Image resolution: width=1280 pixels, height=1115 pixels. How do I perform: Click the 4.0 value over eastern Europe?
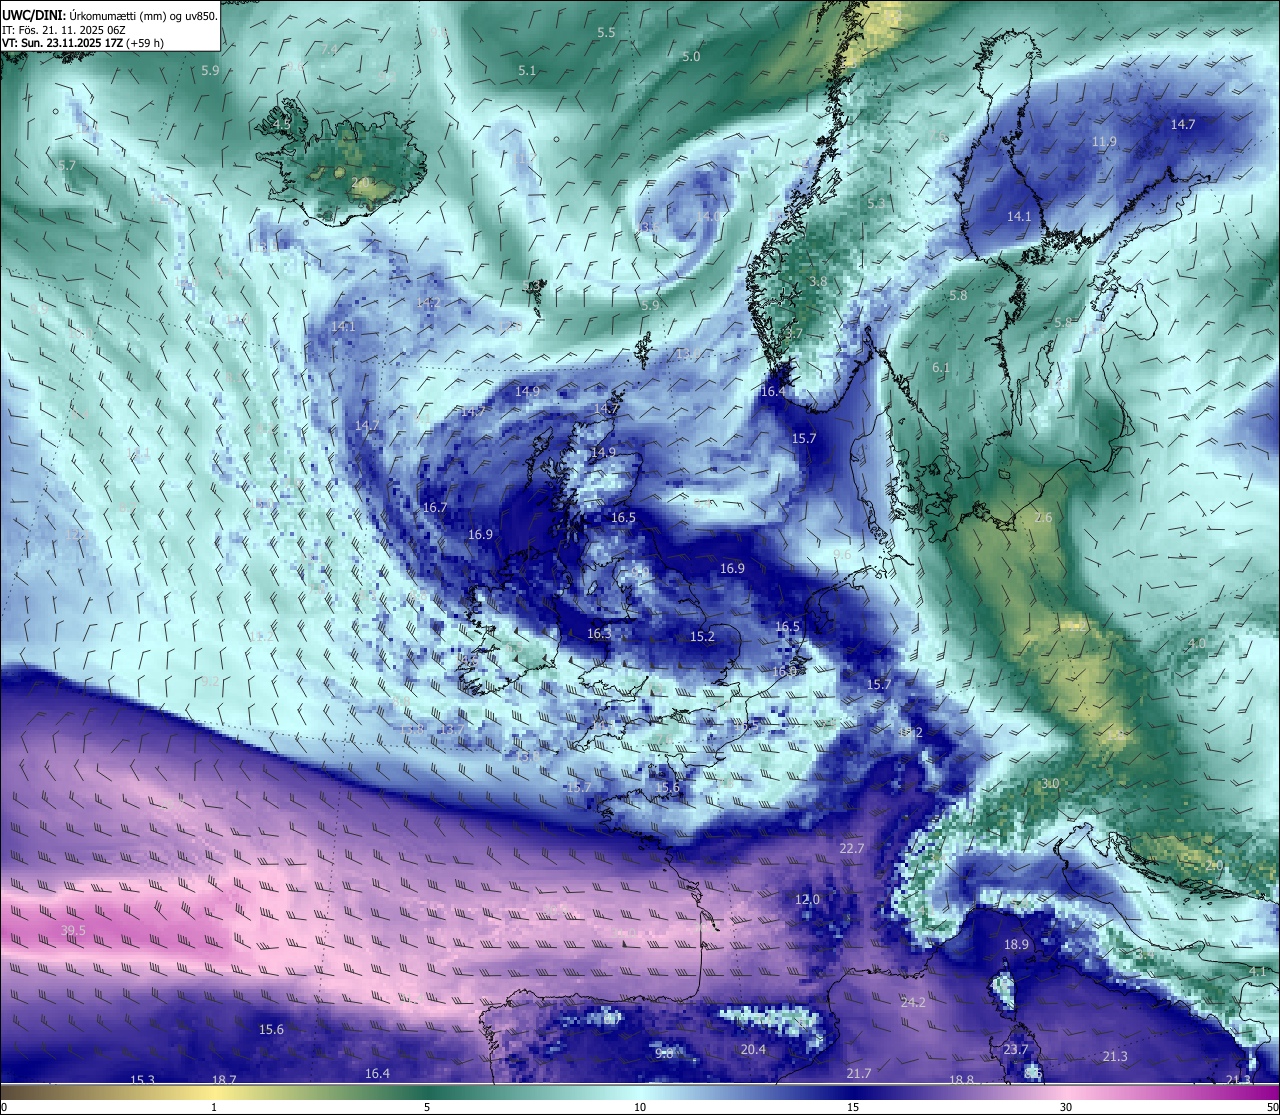pos(1196,644)
